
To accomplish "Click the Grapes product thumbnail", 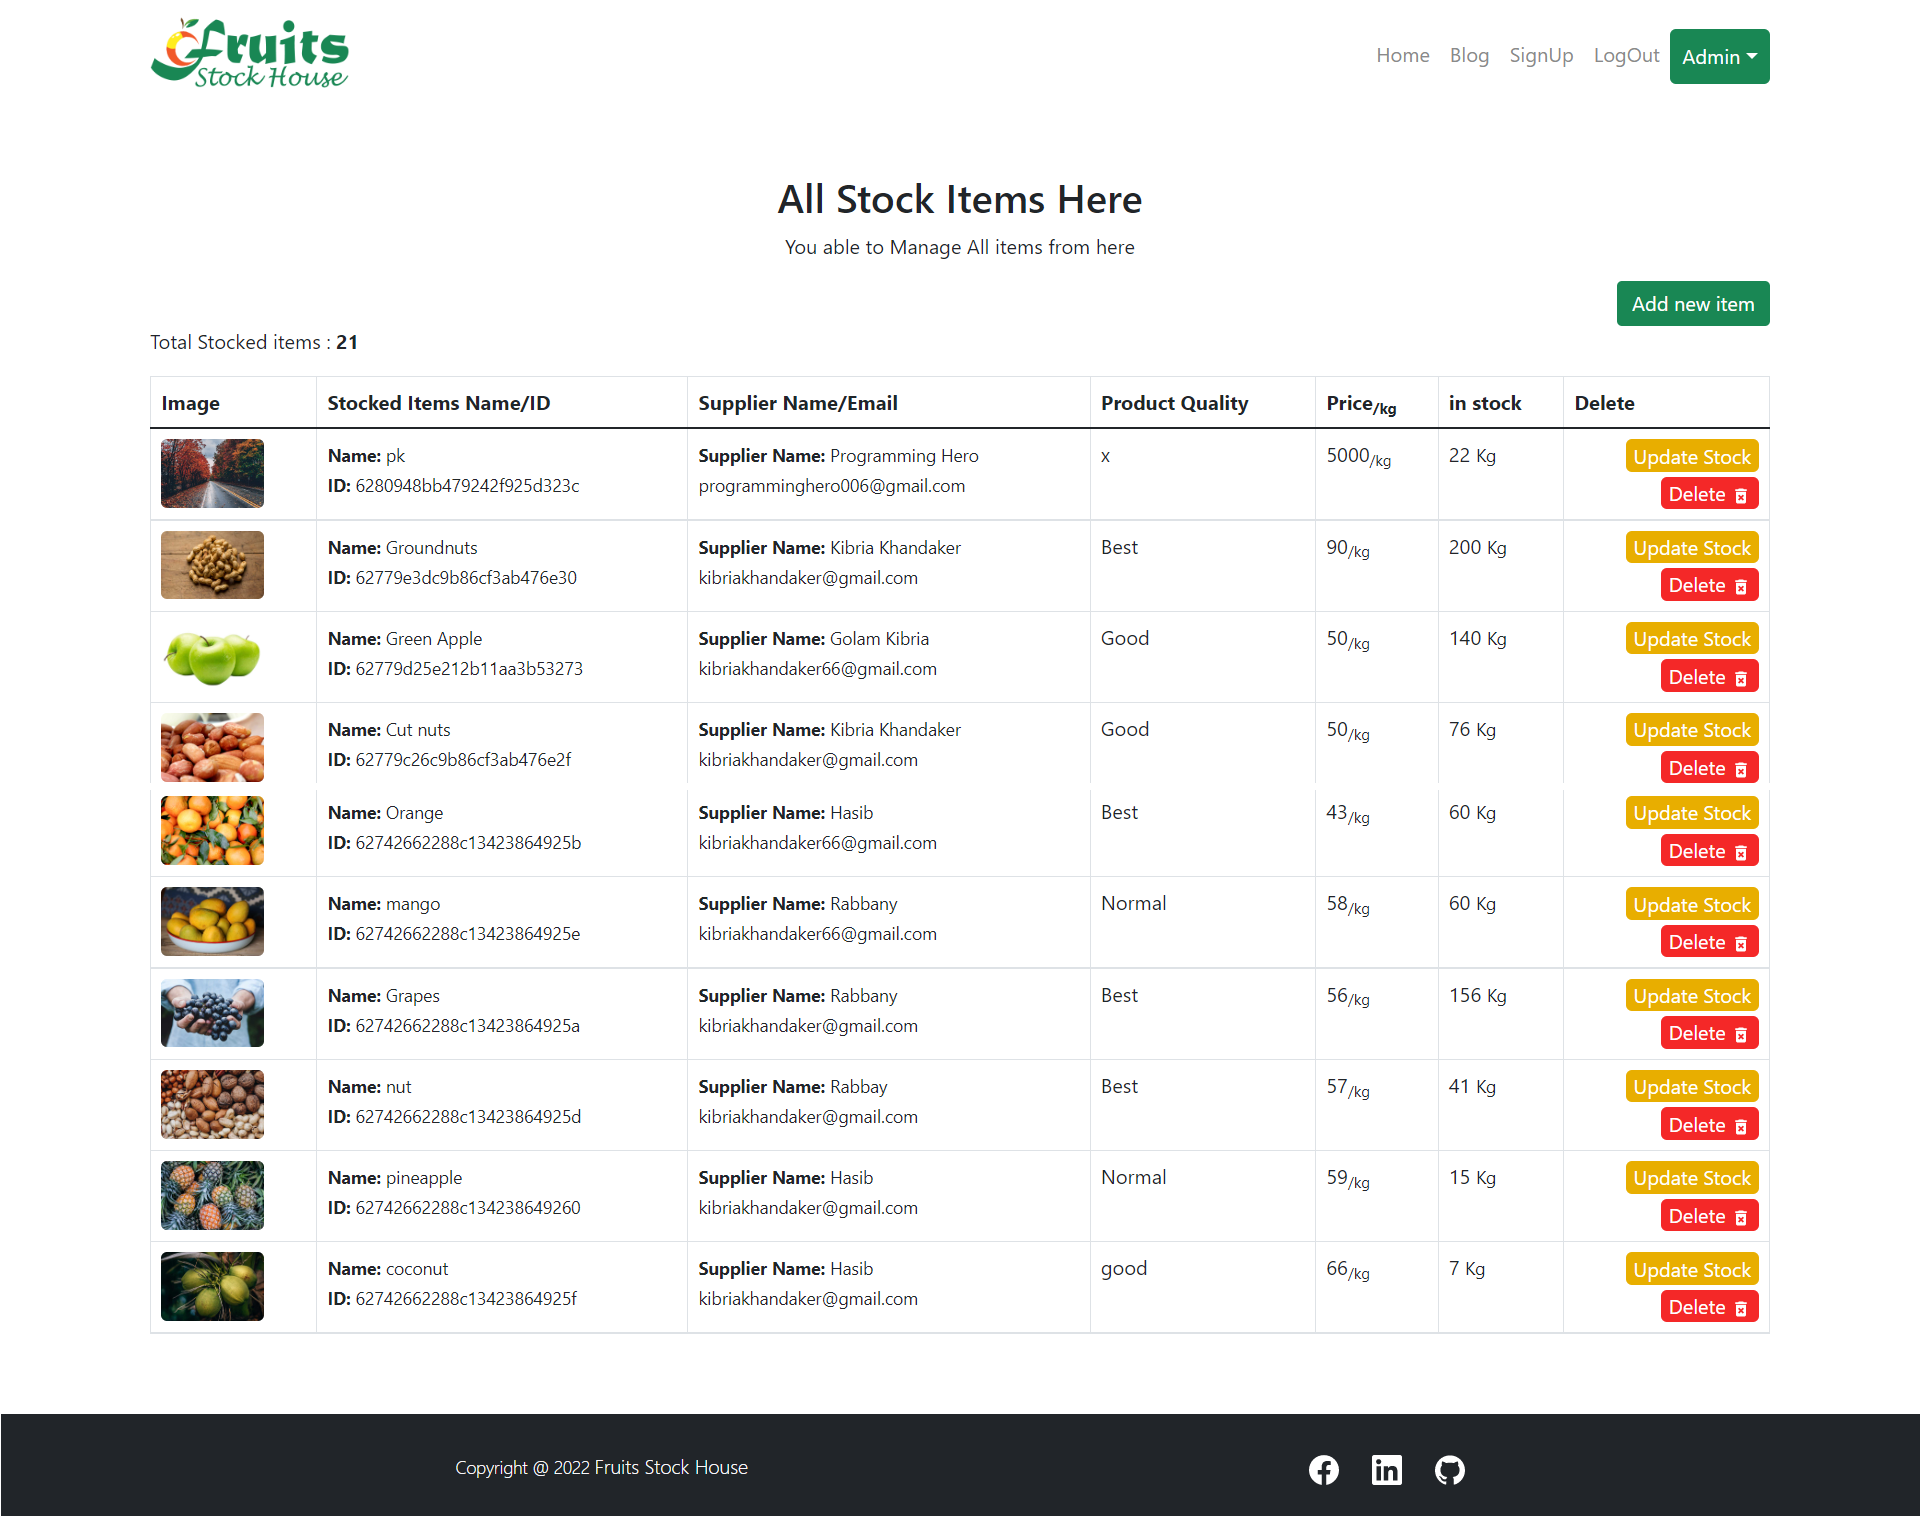I will coord(212,1013).
